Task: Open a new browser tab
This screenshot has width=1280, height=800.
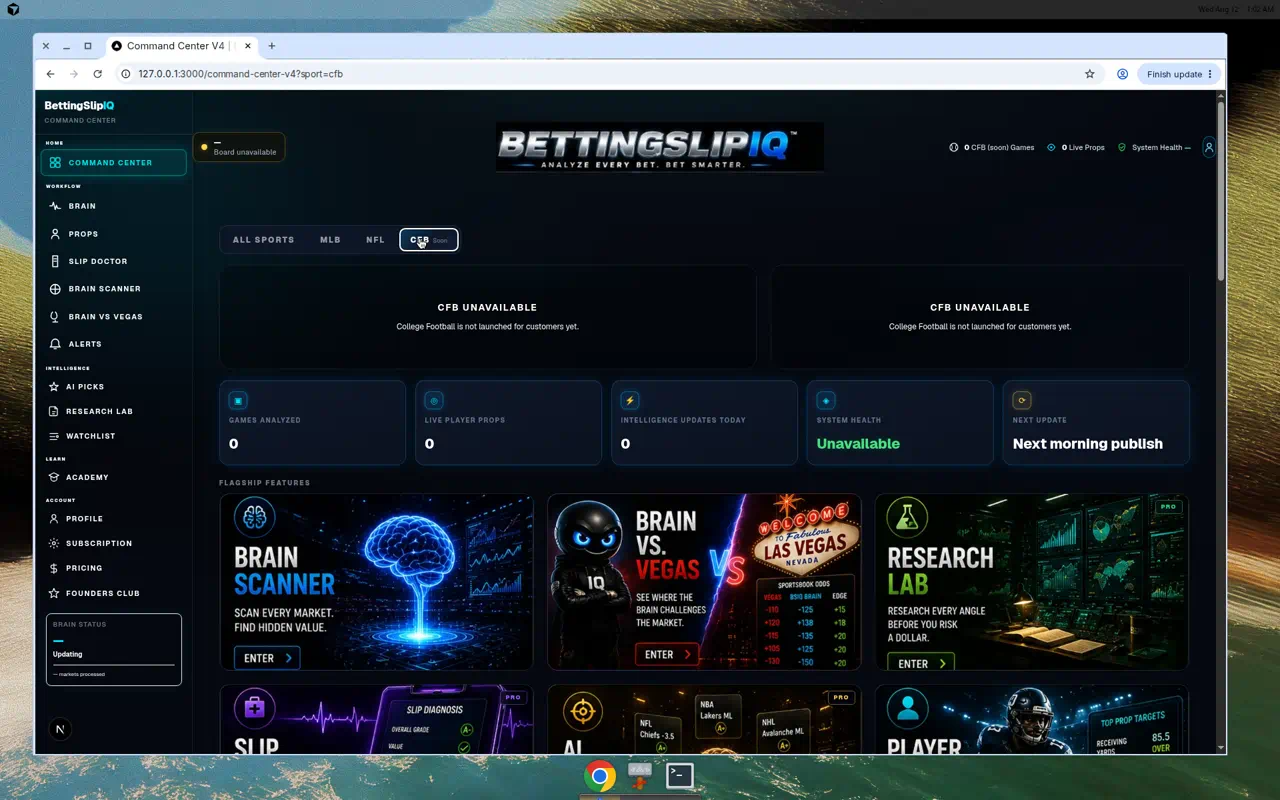Action: point(272,46)
